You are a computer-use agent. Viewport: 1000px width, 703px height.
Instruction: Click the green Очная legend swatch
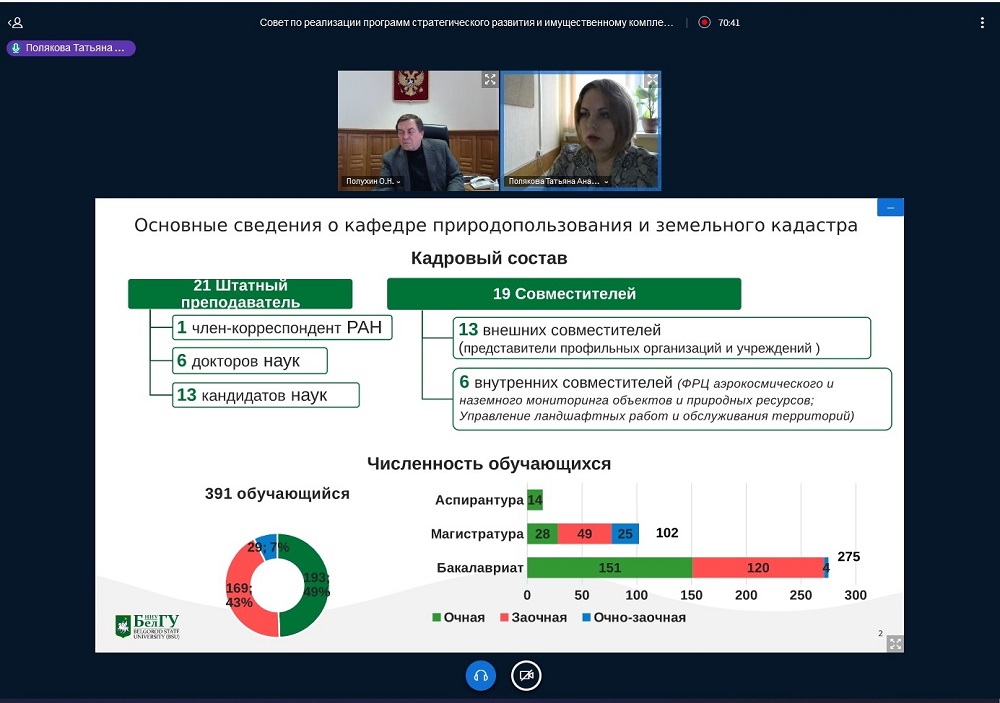[x=436, y=618]
